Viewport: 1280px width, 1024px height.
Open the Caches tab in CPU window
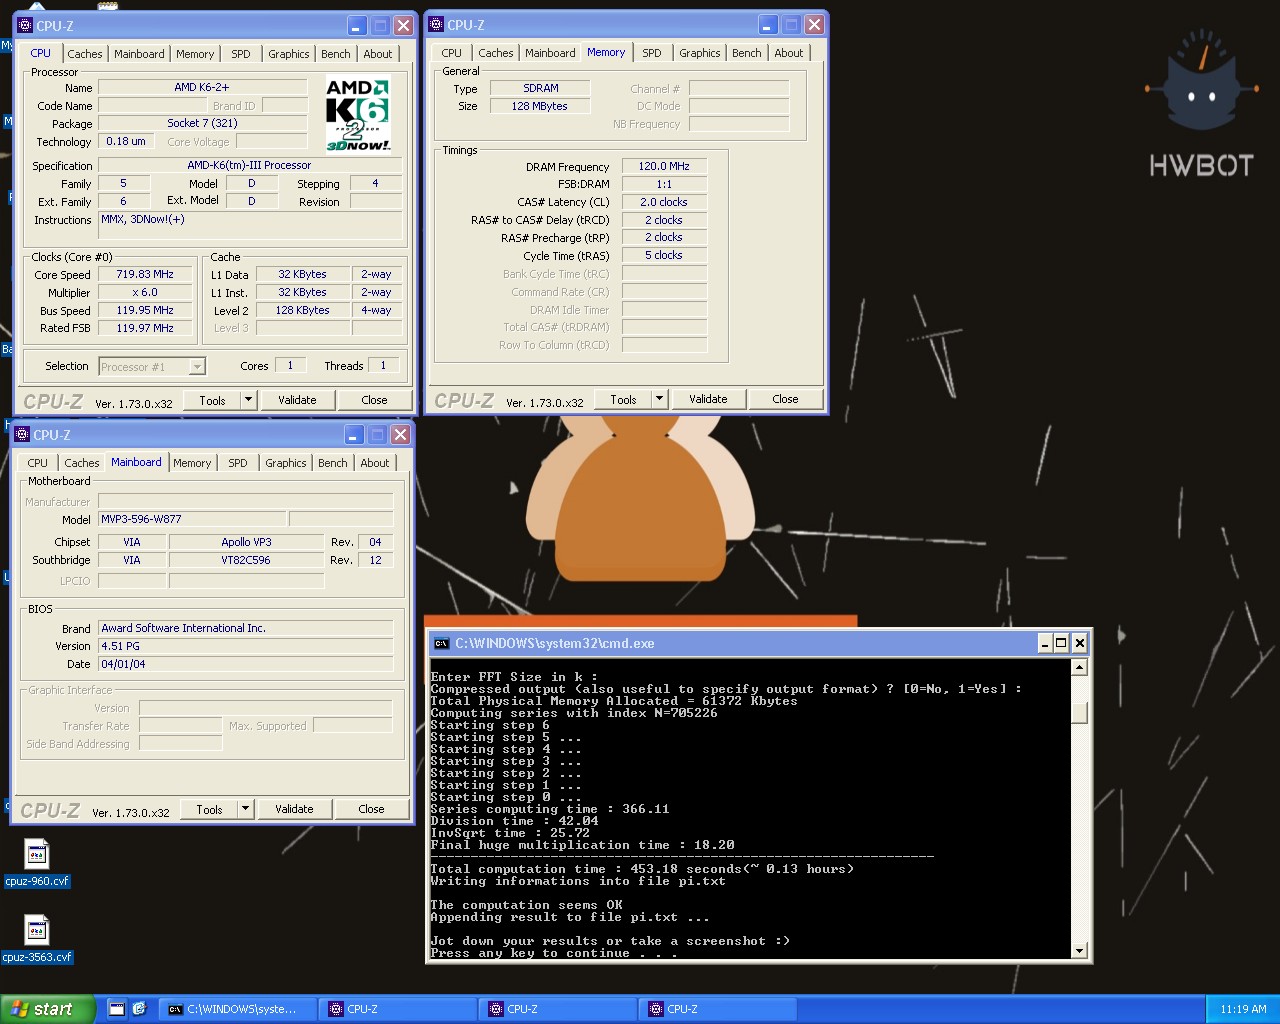[85, 54]
